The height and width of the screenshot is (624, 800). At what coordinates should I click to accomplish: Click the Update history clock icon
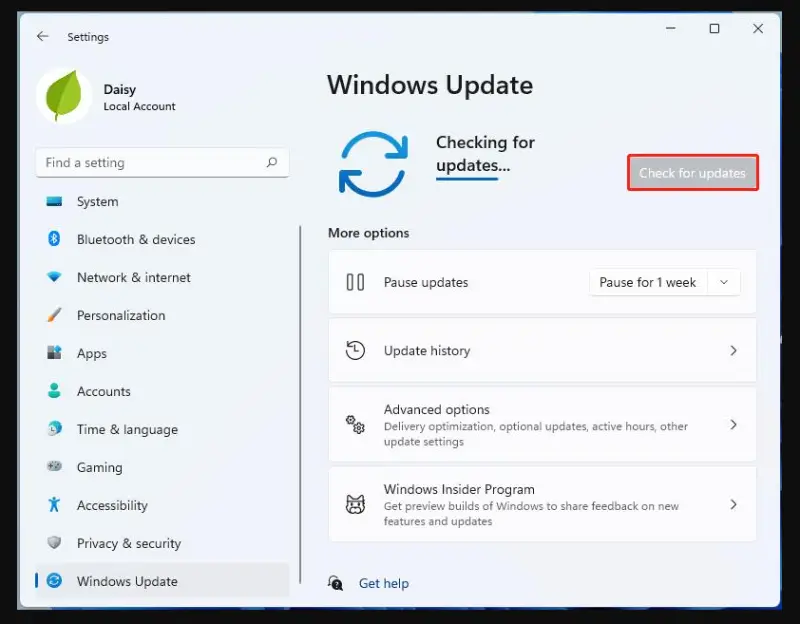[x=355, y=351]
